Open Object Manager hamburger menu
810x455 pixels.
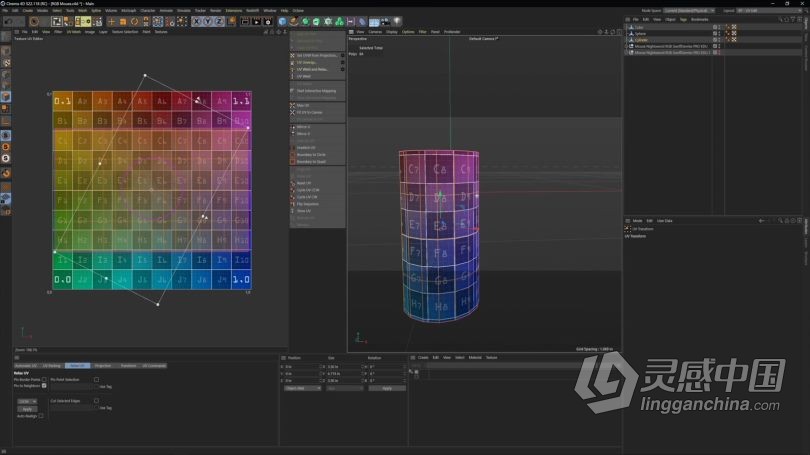click(628, 20)
